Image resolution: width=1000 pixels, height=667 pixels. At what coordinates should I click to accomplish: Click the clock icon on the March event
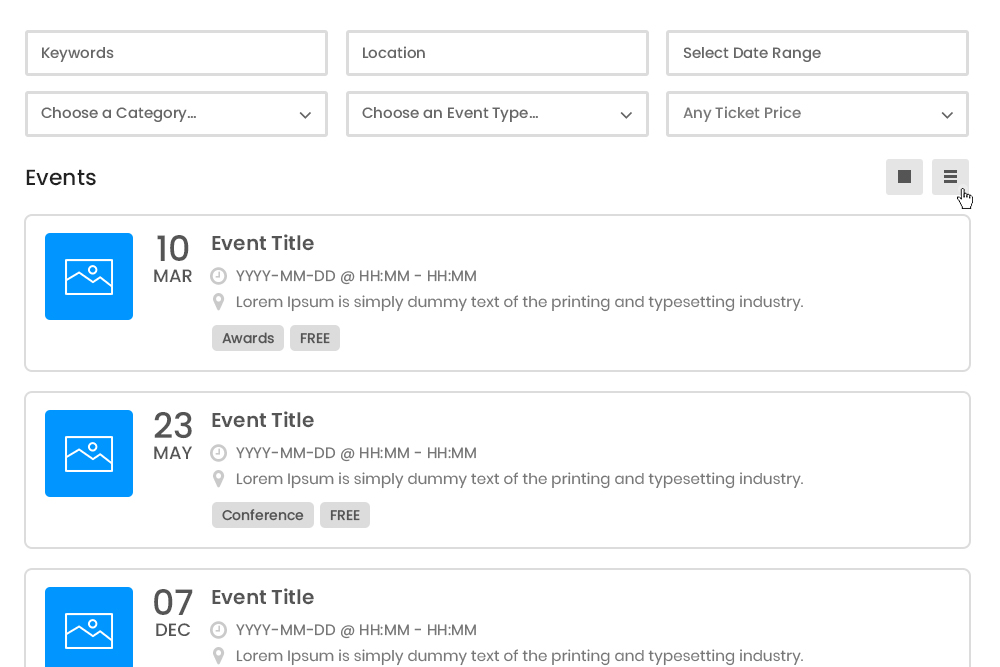(218, 275)
